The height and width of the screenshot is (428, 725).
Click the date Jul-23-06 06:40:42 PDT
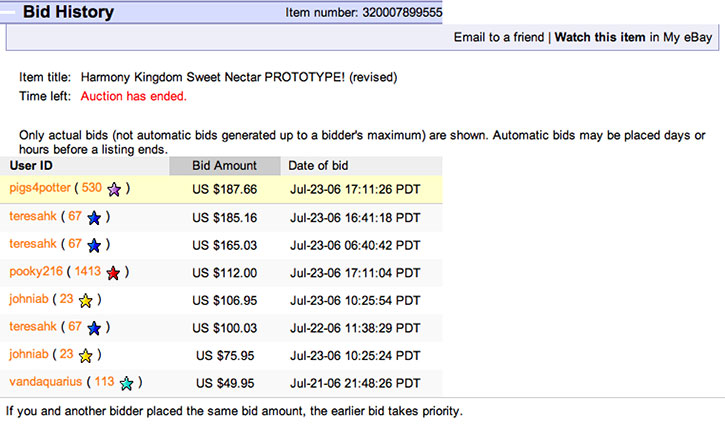pyautogui.click(x=355, y=245)
